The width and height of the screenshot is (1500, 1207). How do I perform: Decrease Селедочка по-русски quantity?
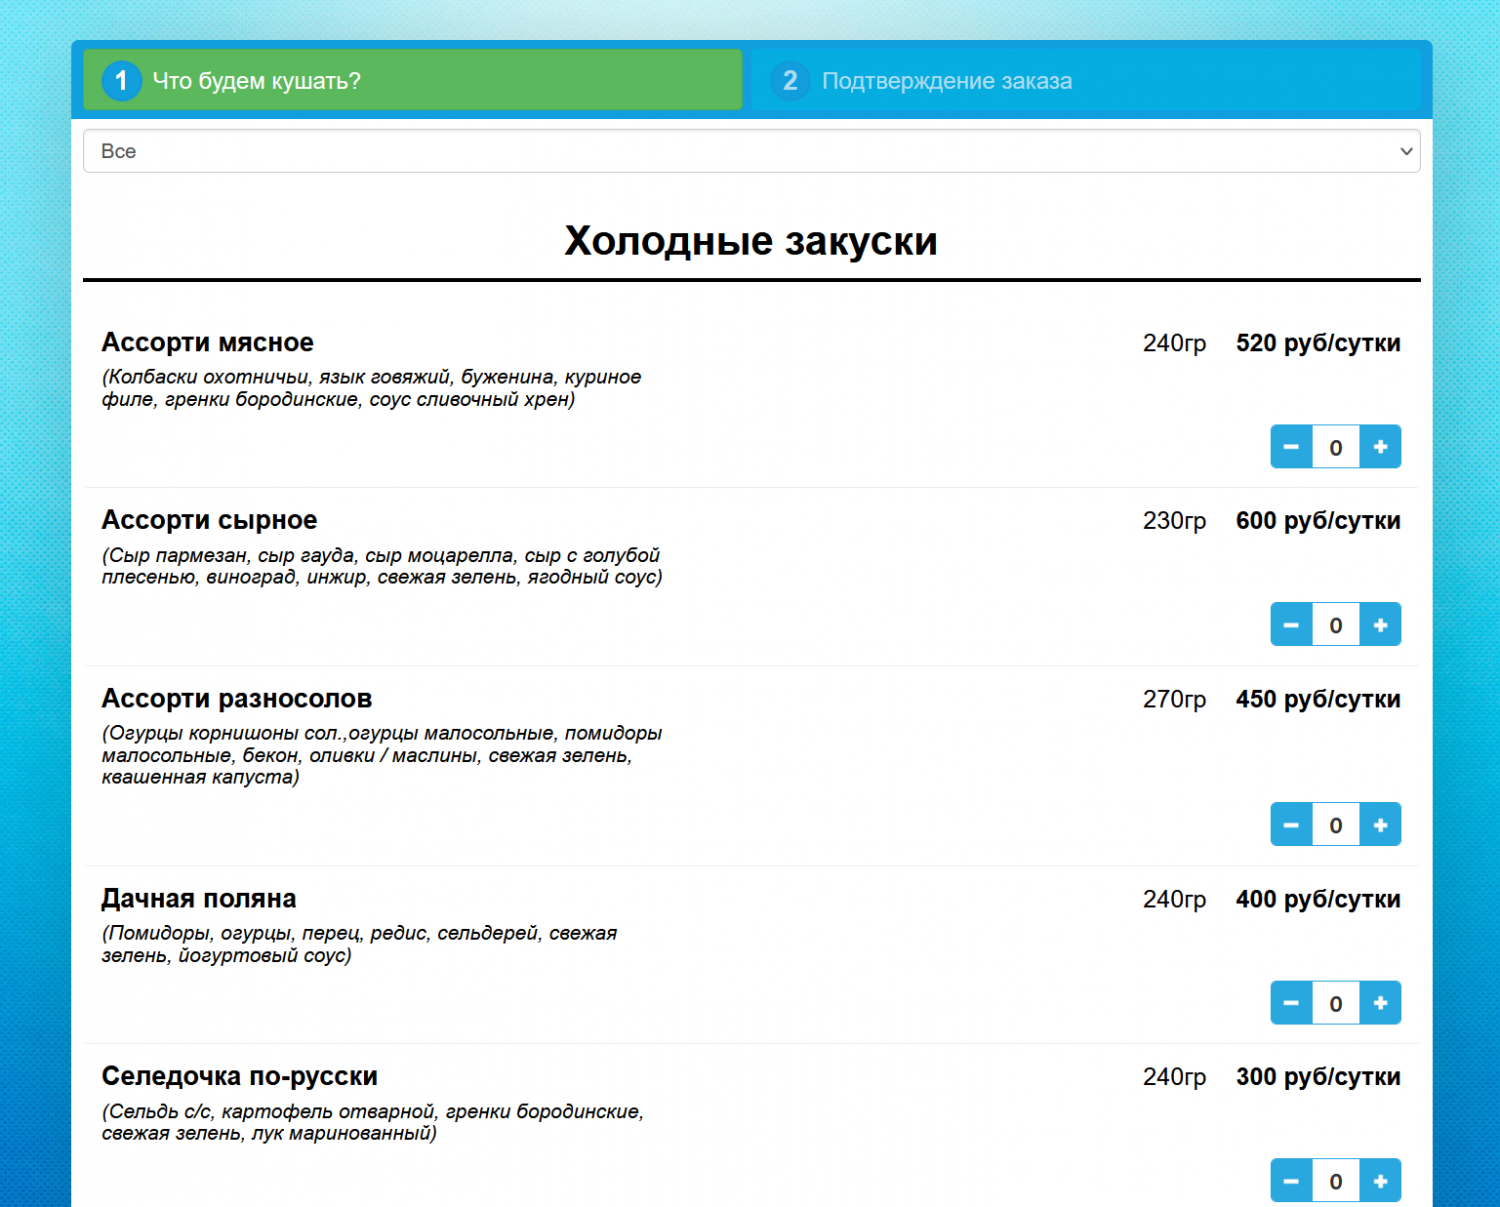click(x=1291, y=1181)
